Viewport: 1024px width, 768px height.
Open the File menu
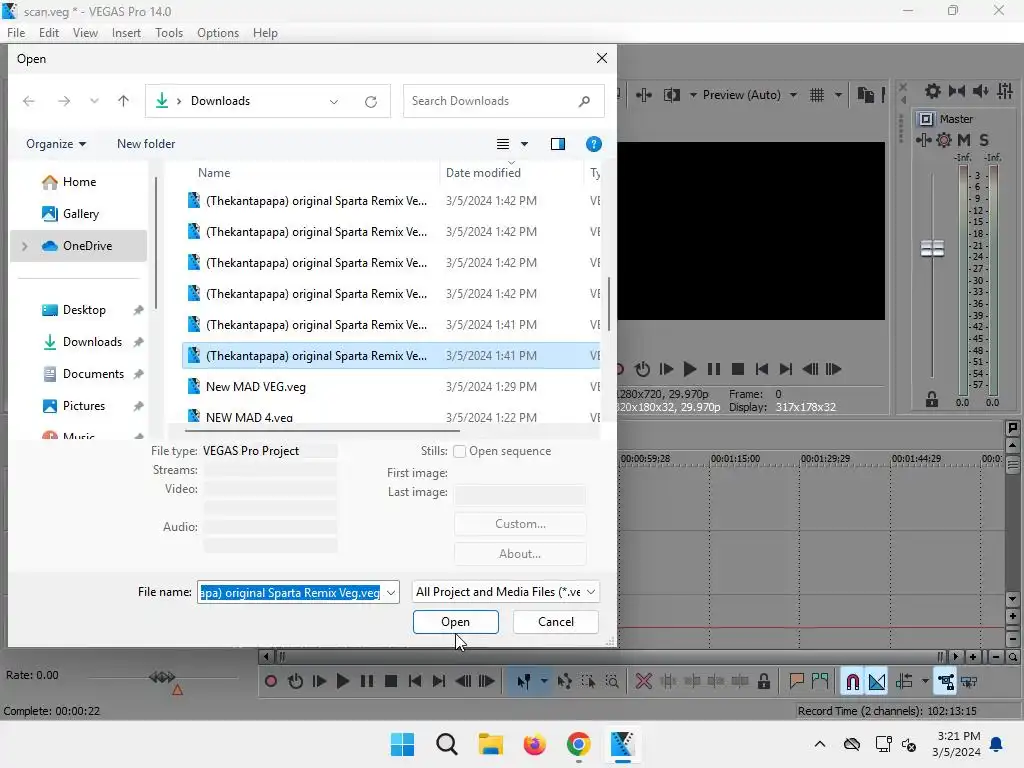coord(16,33)
